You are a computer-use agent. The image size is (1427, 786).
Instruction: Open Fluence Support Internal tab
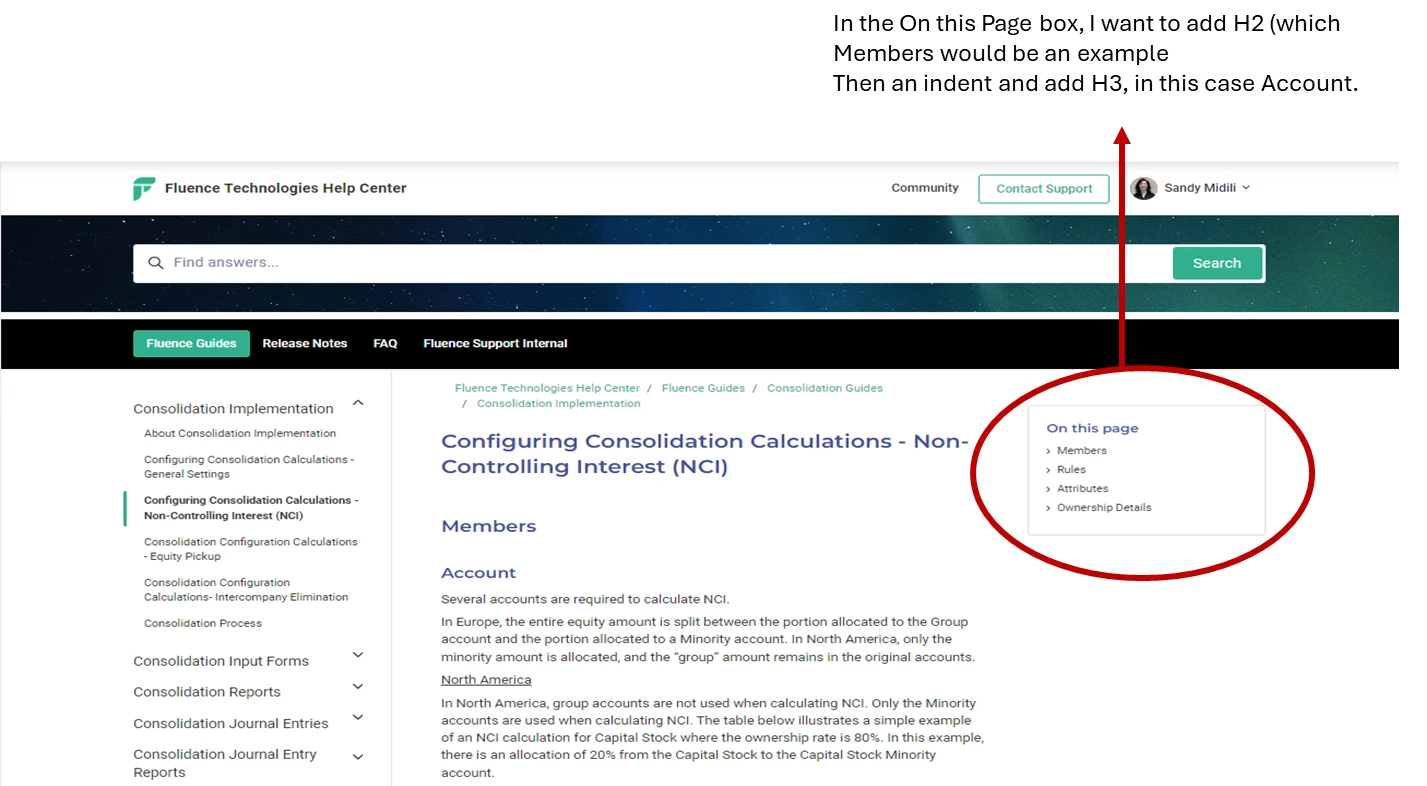tap(495, 343)
